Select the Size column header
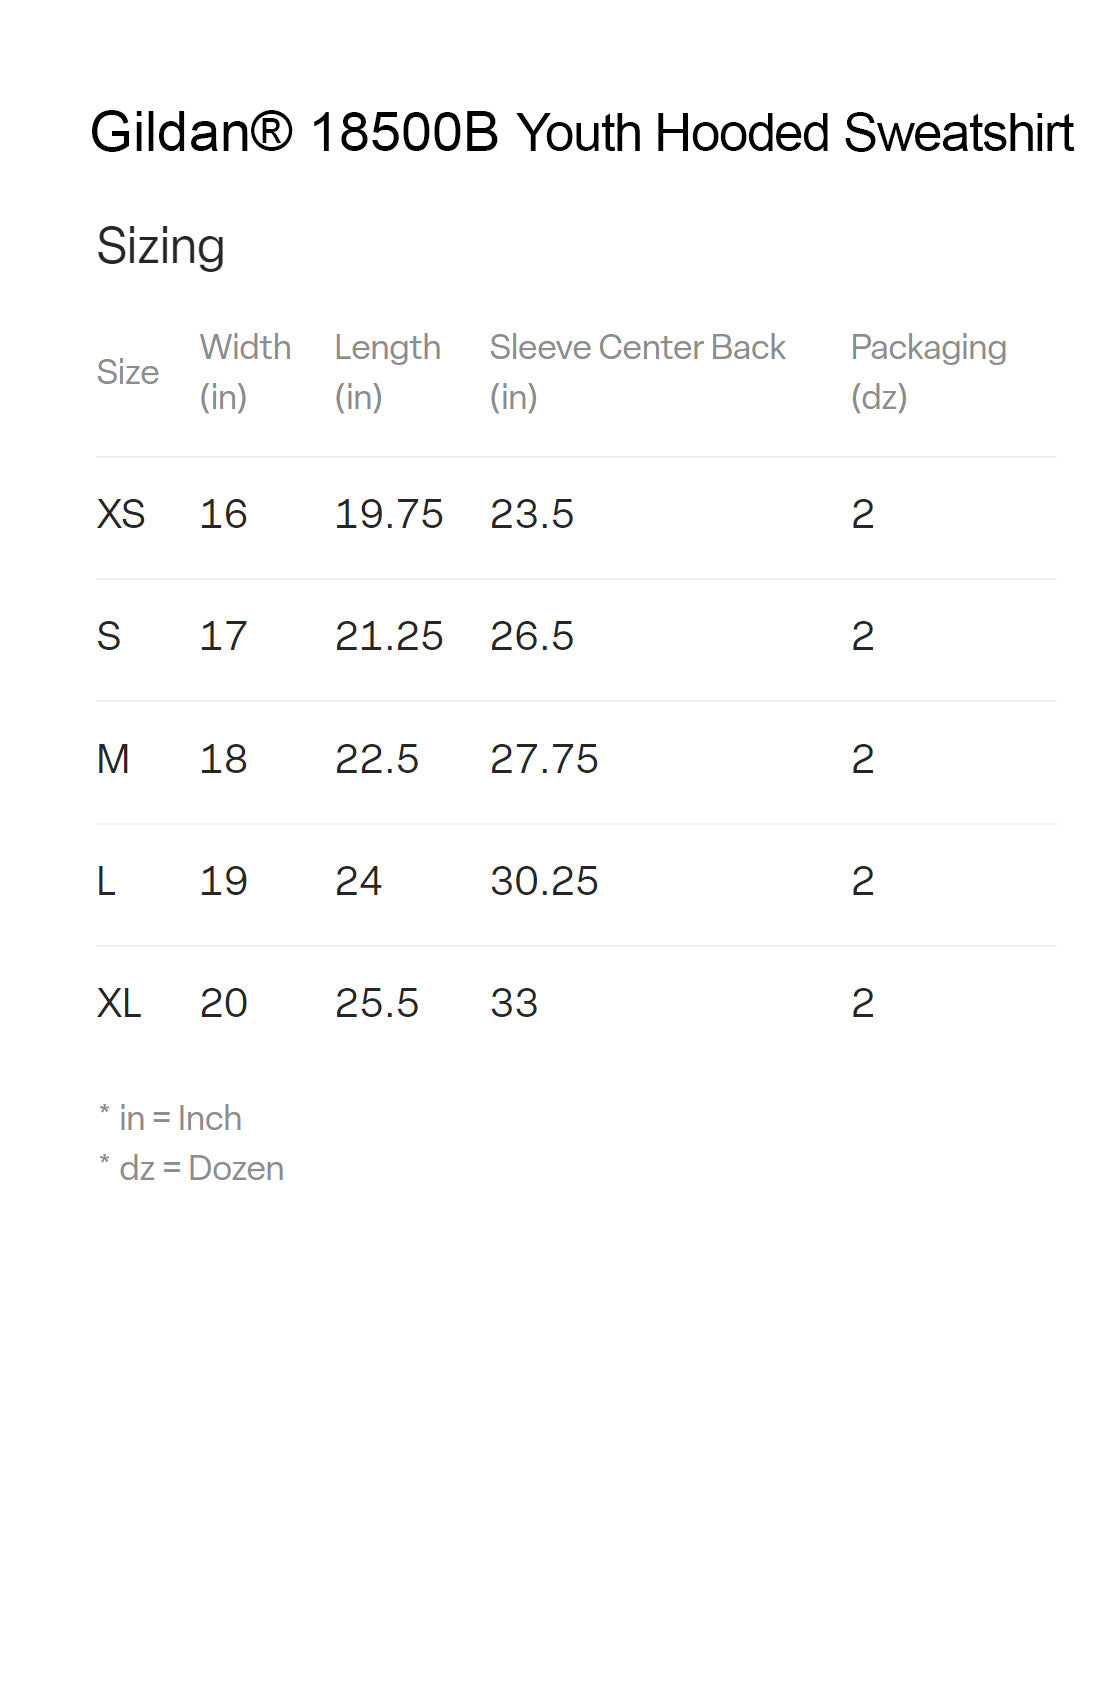The height and width of the screenshot is (1690, 1097). pos(127,372)
